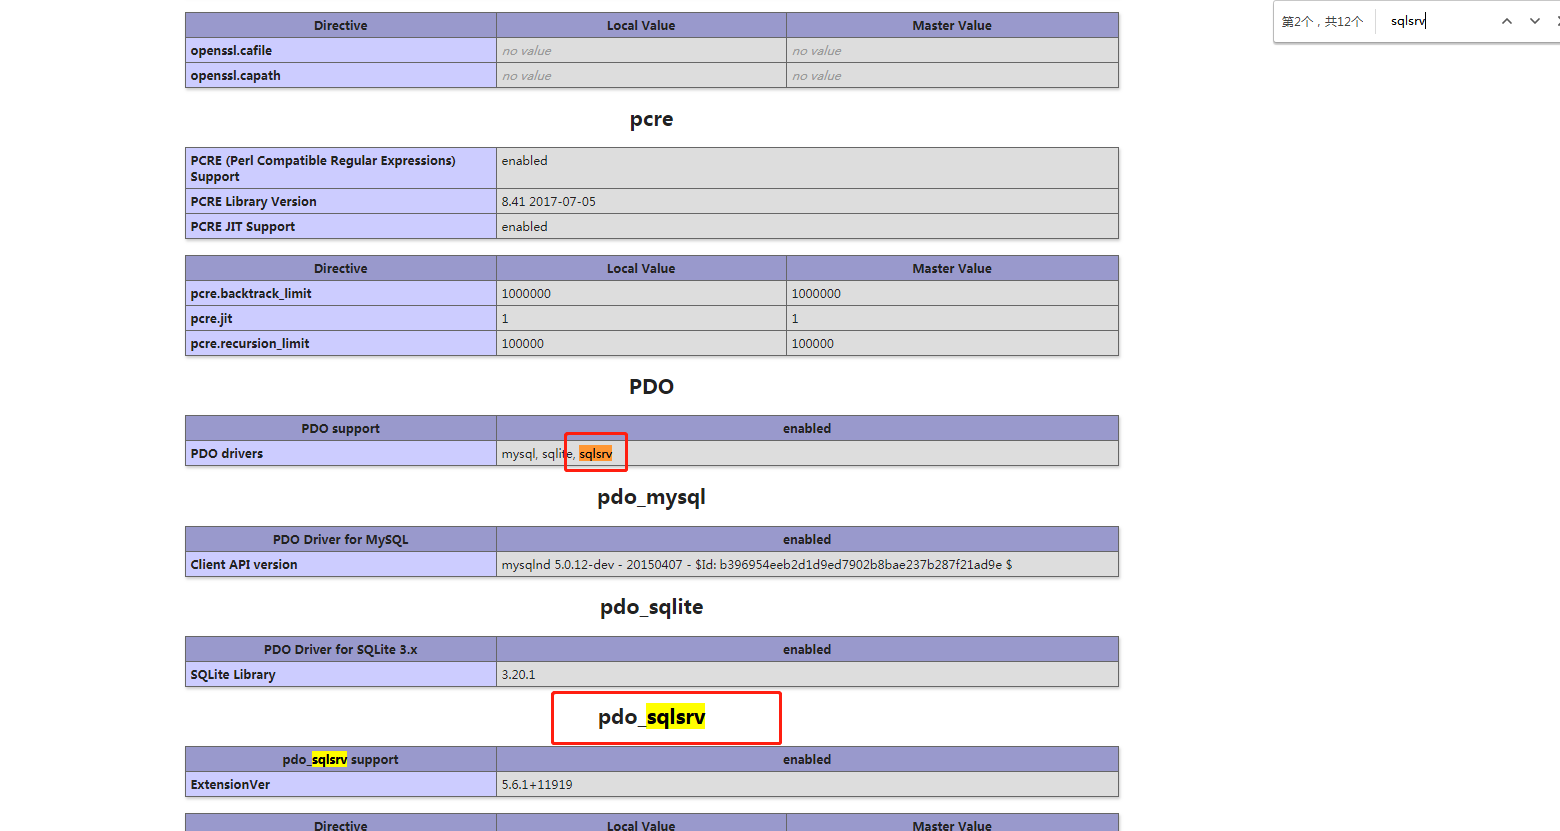Click the pcre.jit directive name
The width and height of the screenshot is (1560, 831).
coord(211,319)
